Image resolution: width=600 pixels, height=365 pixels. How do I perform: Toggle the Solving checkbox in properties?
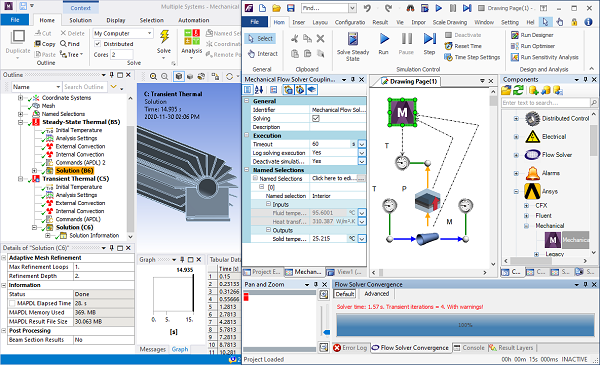[316, 119]
